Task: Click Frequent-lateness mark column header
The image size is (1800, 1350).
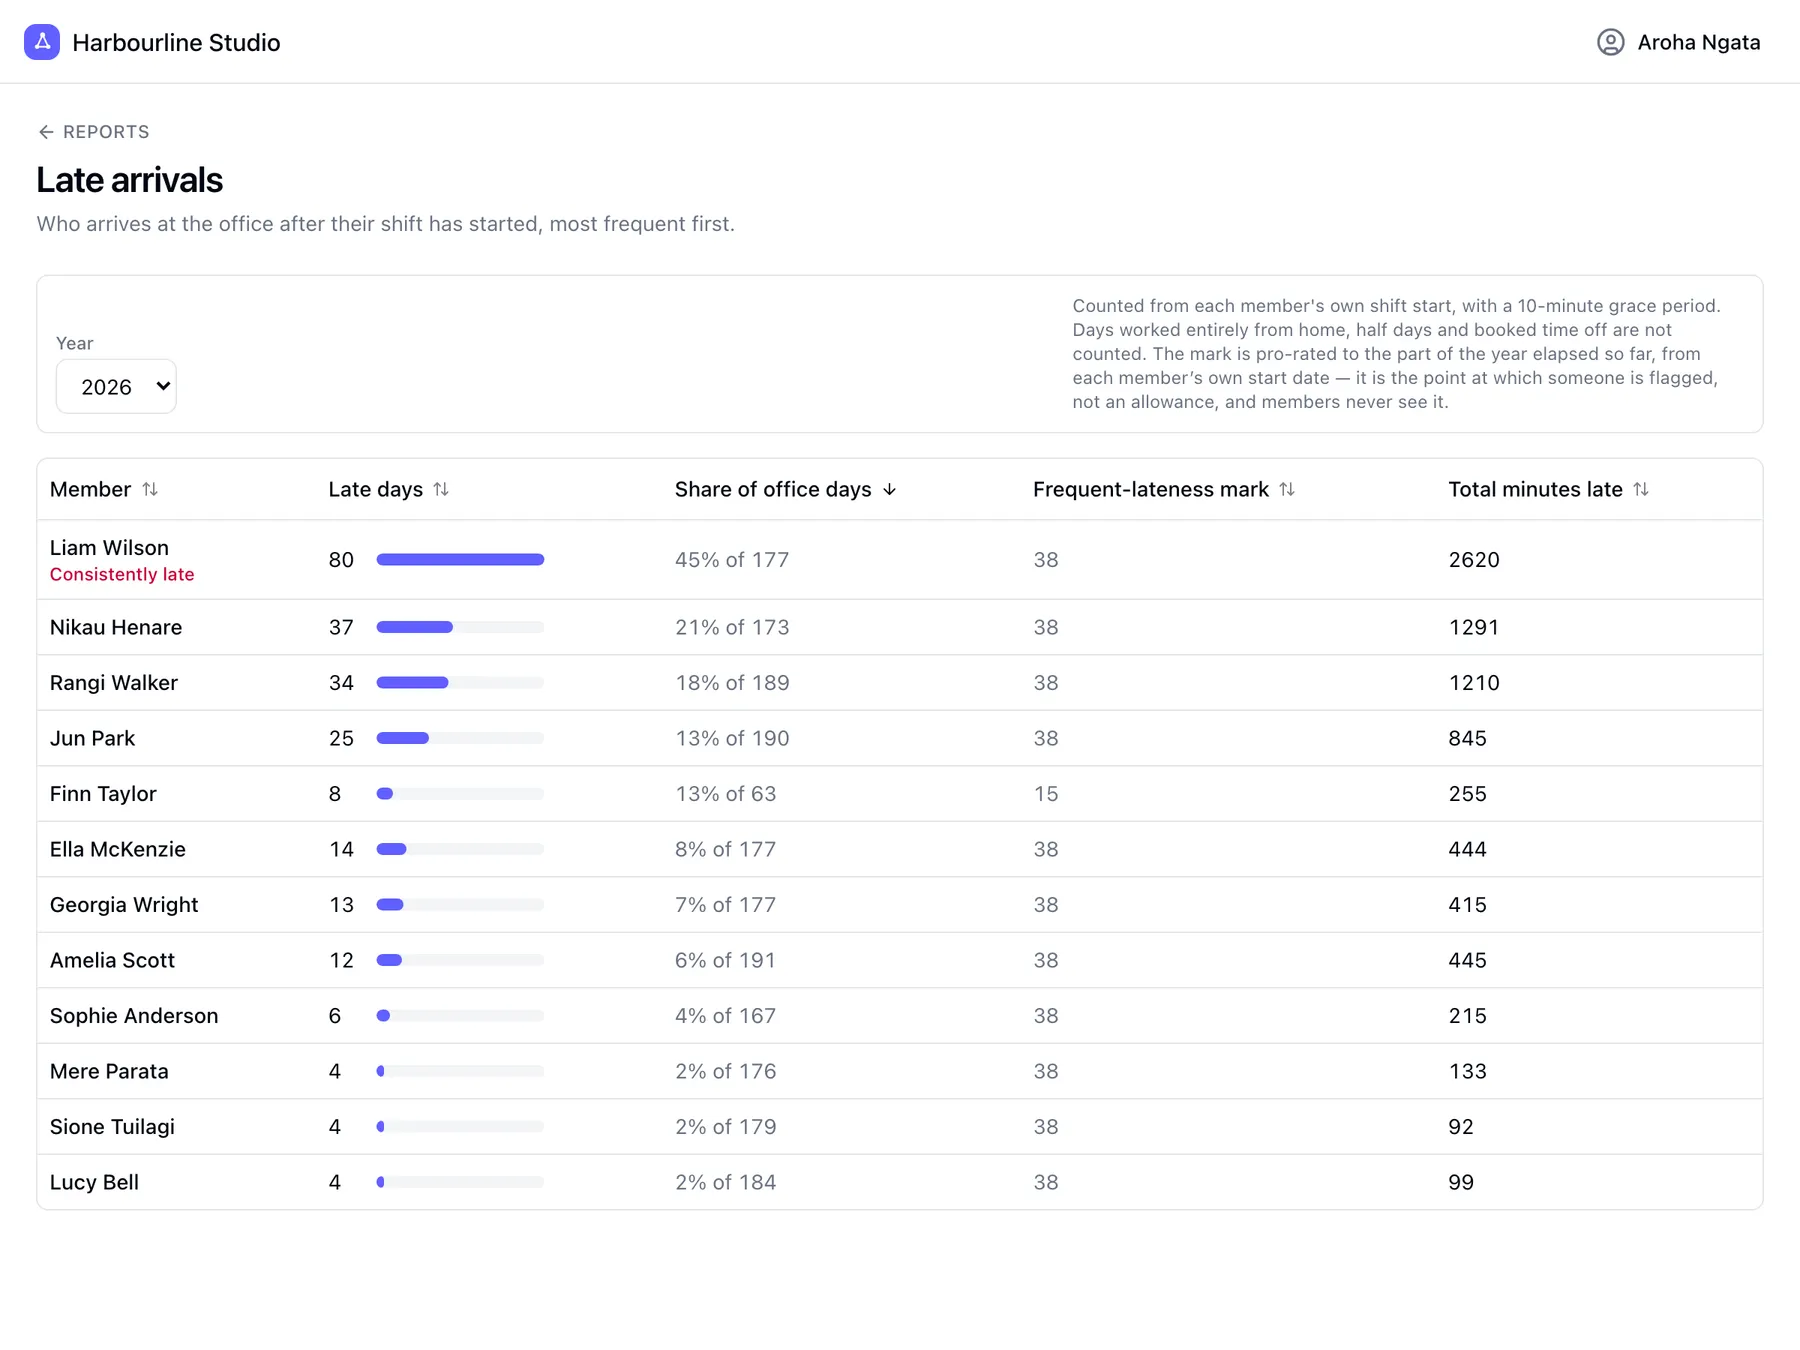Action: [1151, 489]
